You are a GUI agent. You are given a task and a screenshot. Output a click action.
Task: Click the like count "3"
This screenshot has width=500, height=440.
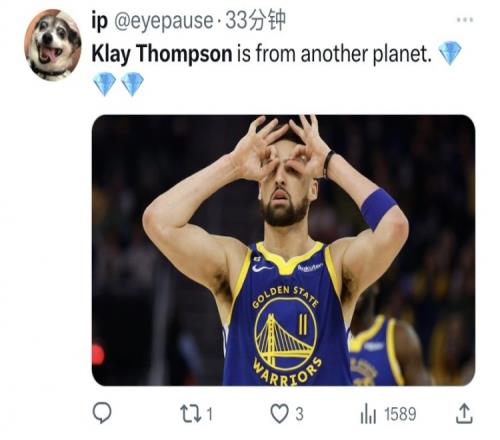click(x=299, y=414)
